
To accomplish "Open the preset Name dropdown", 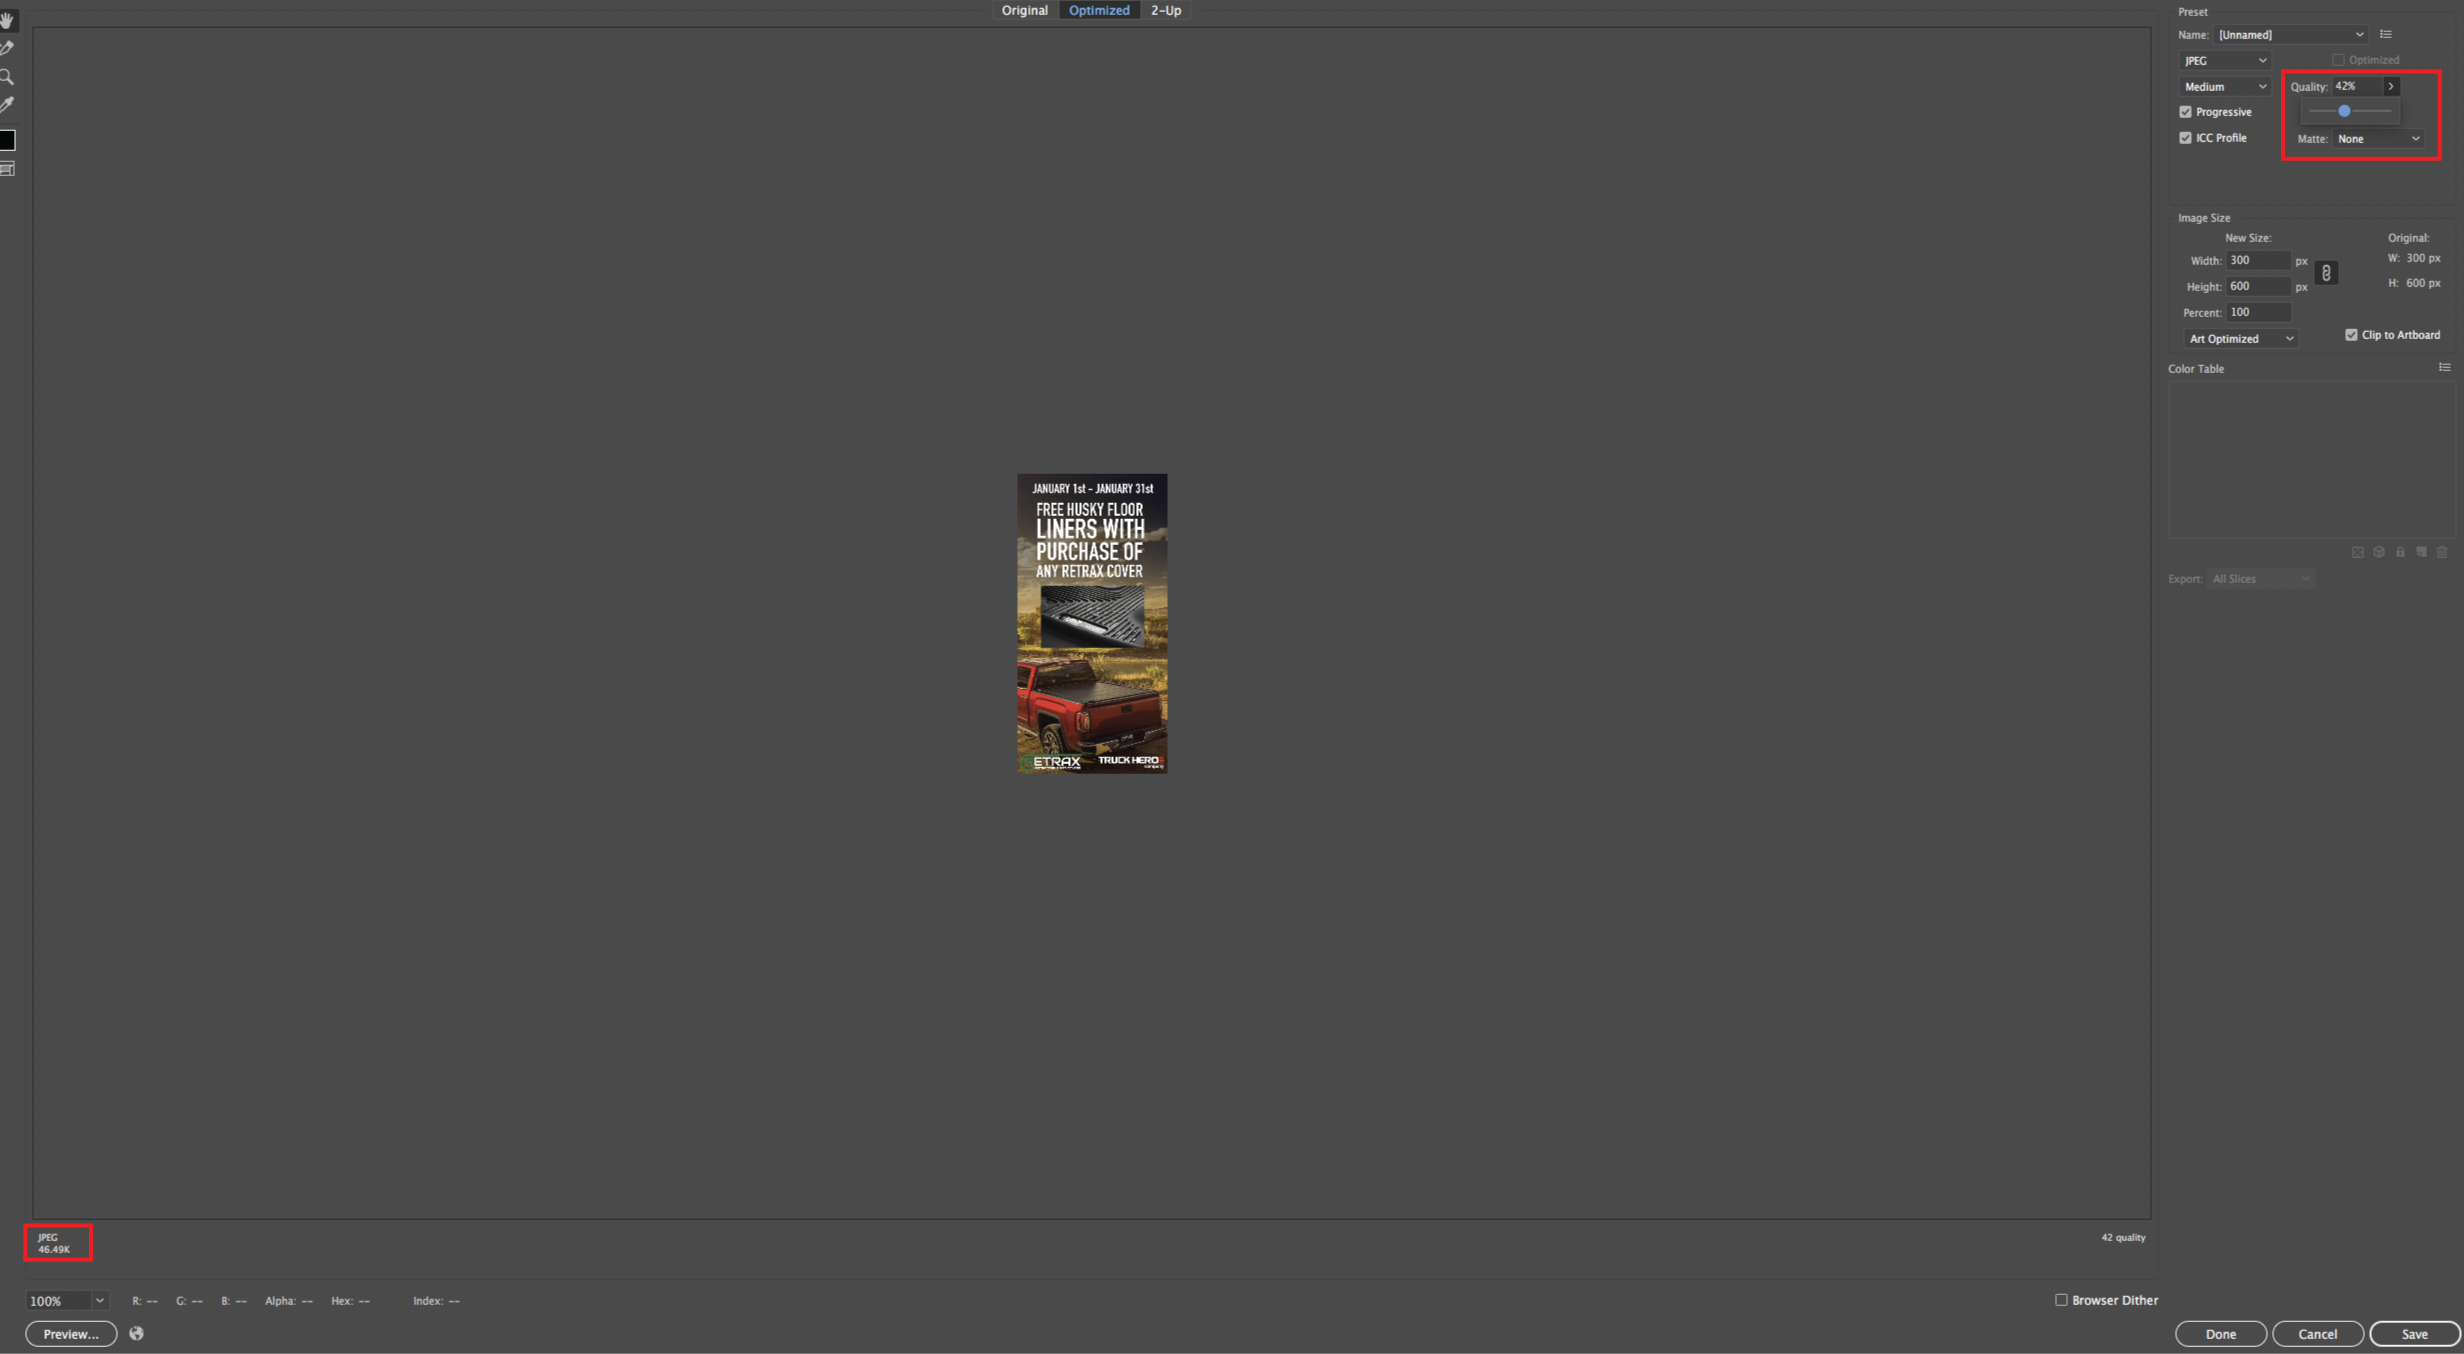I will 2291,35.
